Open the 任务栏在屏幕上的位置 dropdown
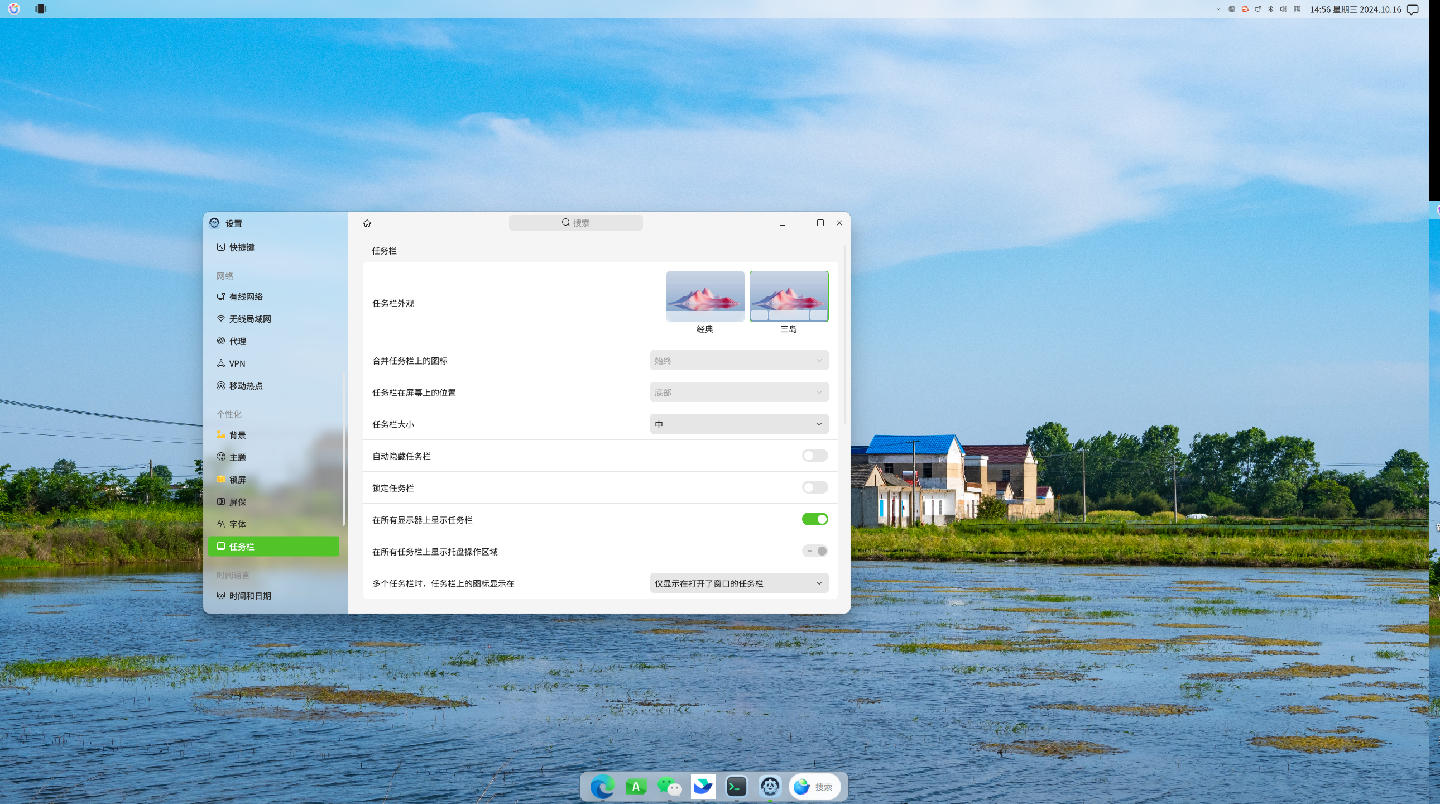 click(739, 392)
